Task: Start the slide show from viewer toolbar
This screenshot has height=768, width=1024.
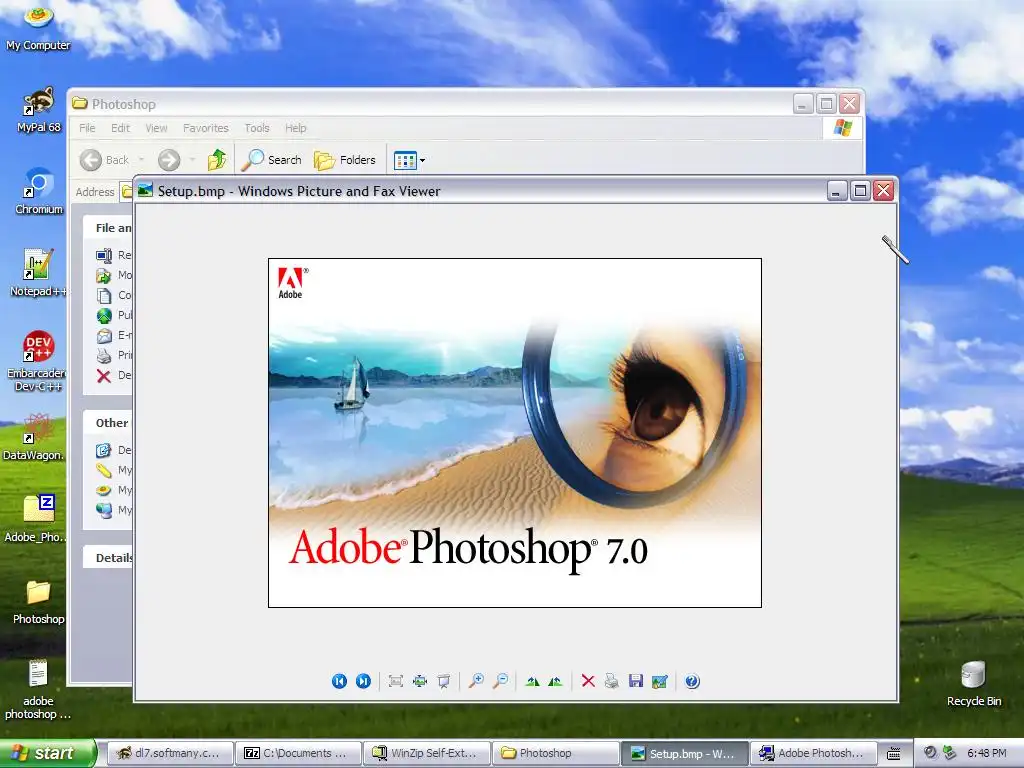Action: [x=443, y=681]
